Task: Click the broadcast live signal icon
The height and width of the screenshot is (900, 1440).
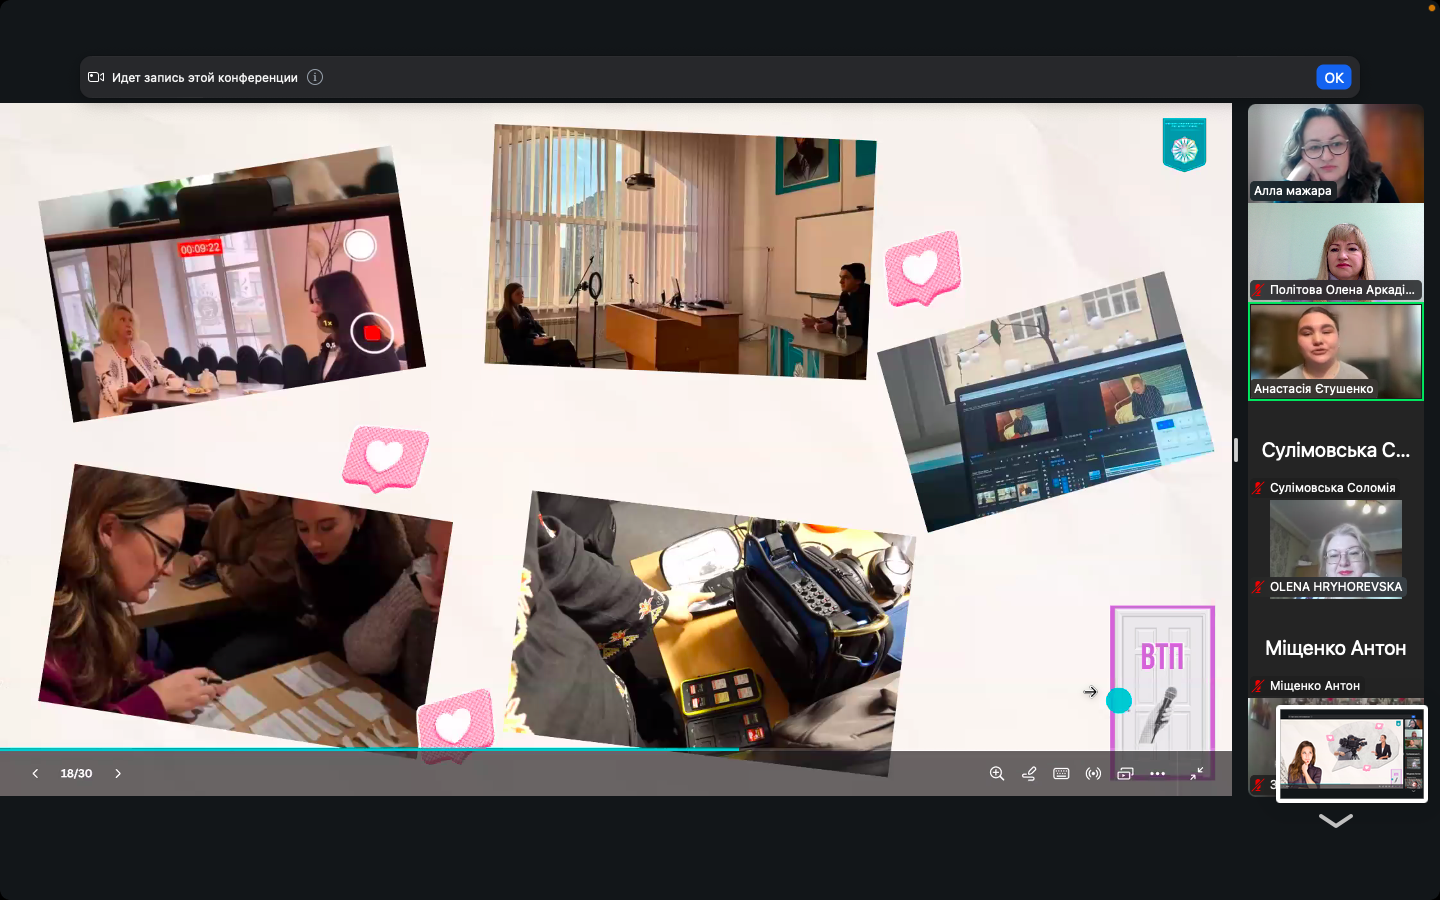Action: [x=1093, y=773]
